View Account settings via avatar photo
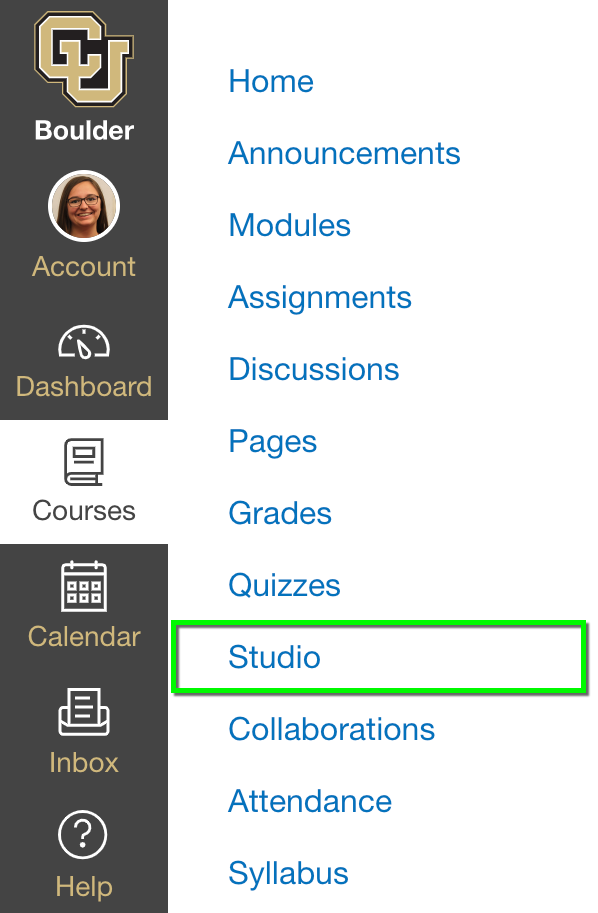The width and height of the screenshot is (598, 913). pyautogui.click(x=83, y=205)
